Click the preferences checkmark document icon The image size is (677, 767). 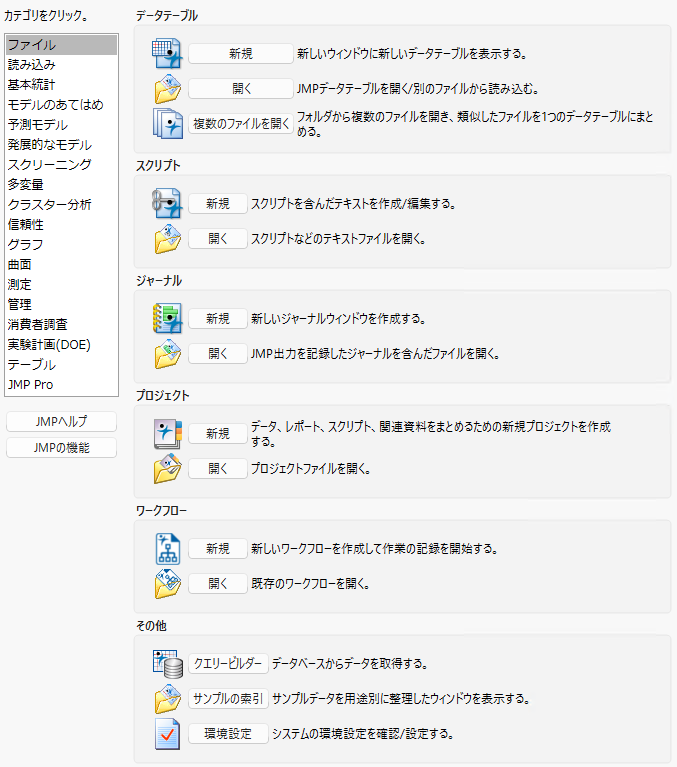(x=167, y=734)
